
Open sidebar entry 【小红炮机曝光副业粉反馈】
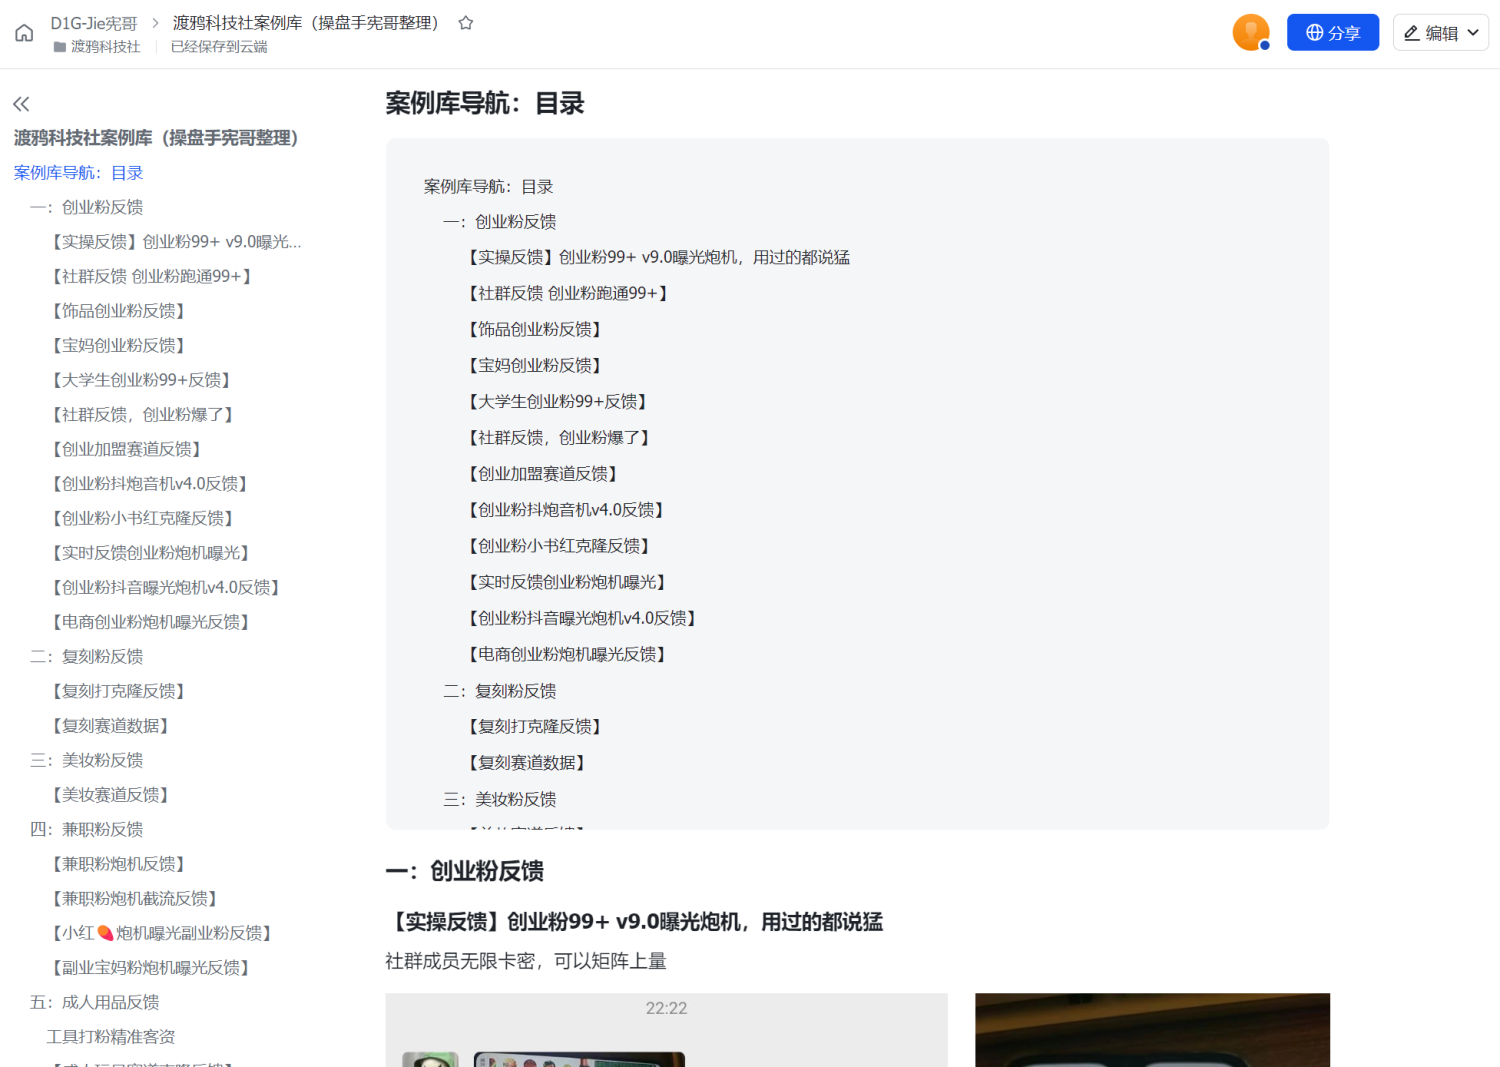pos(163,933)
